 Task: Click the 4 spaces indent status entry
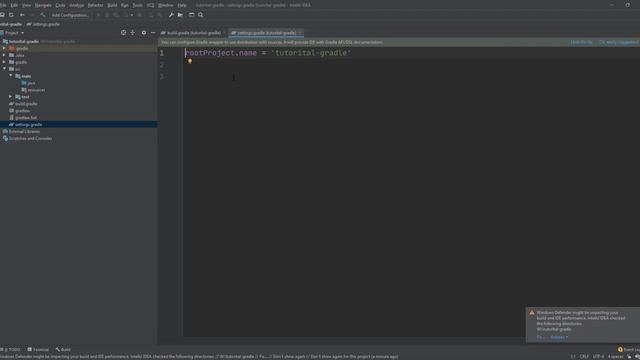pyautogui.click(x=615, y=356)
